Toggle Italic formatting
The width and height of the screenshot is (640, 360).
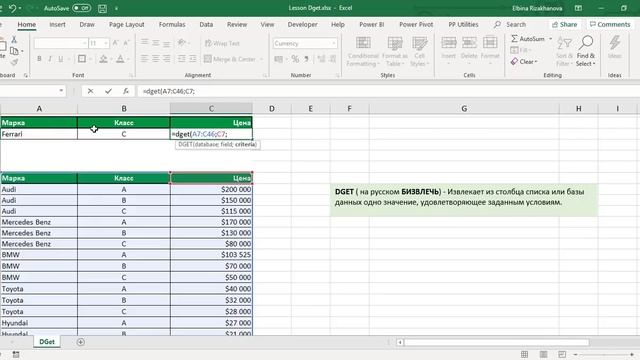[50, 59]
